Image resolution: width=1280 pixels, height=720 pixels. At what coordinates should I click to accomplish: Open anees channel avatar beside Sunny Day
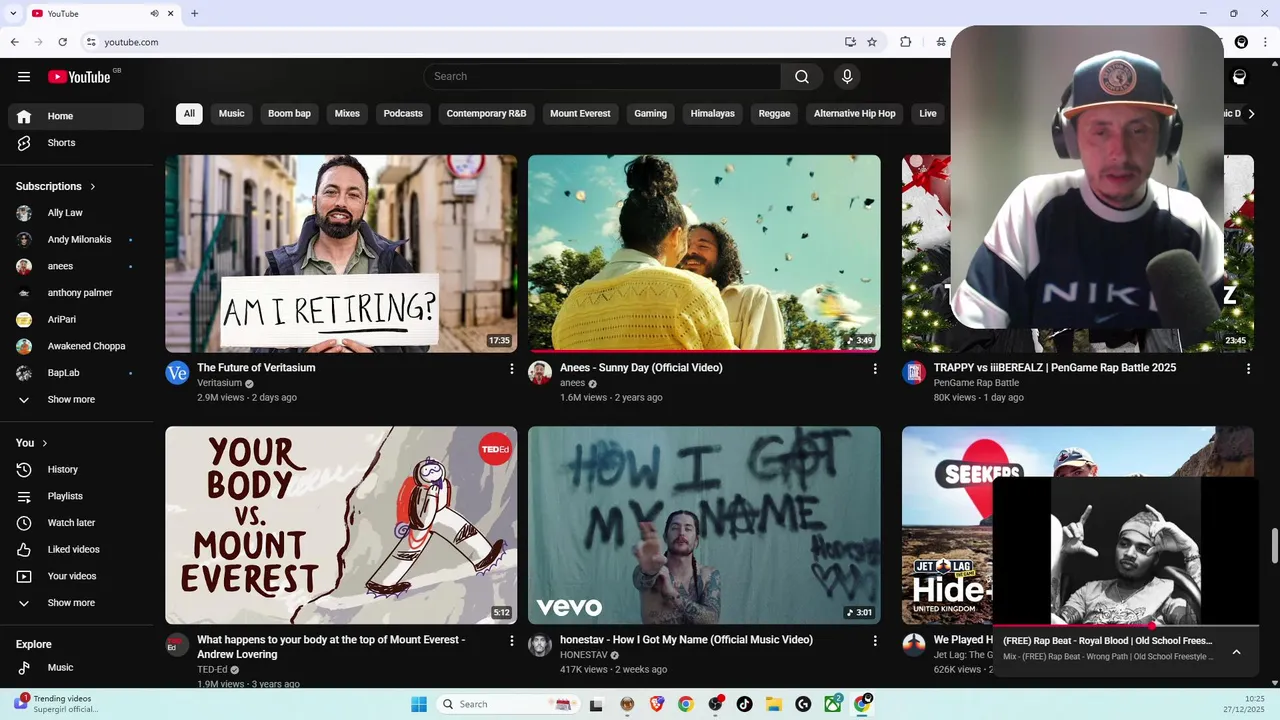click(x=540, y=373)
